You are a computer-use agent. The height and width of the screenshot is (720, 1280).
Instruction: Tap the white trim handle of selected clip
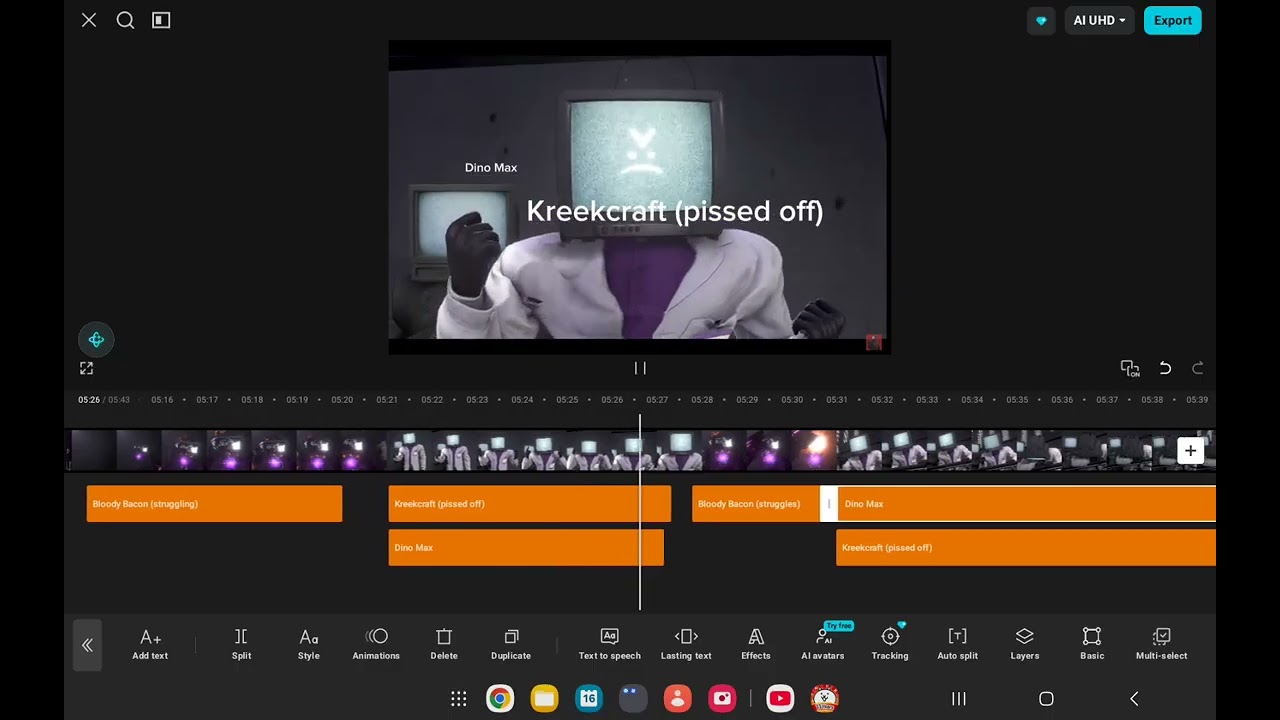[x=829, y=504]
